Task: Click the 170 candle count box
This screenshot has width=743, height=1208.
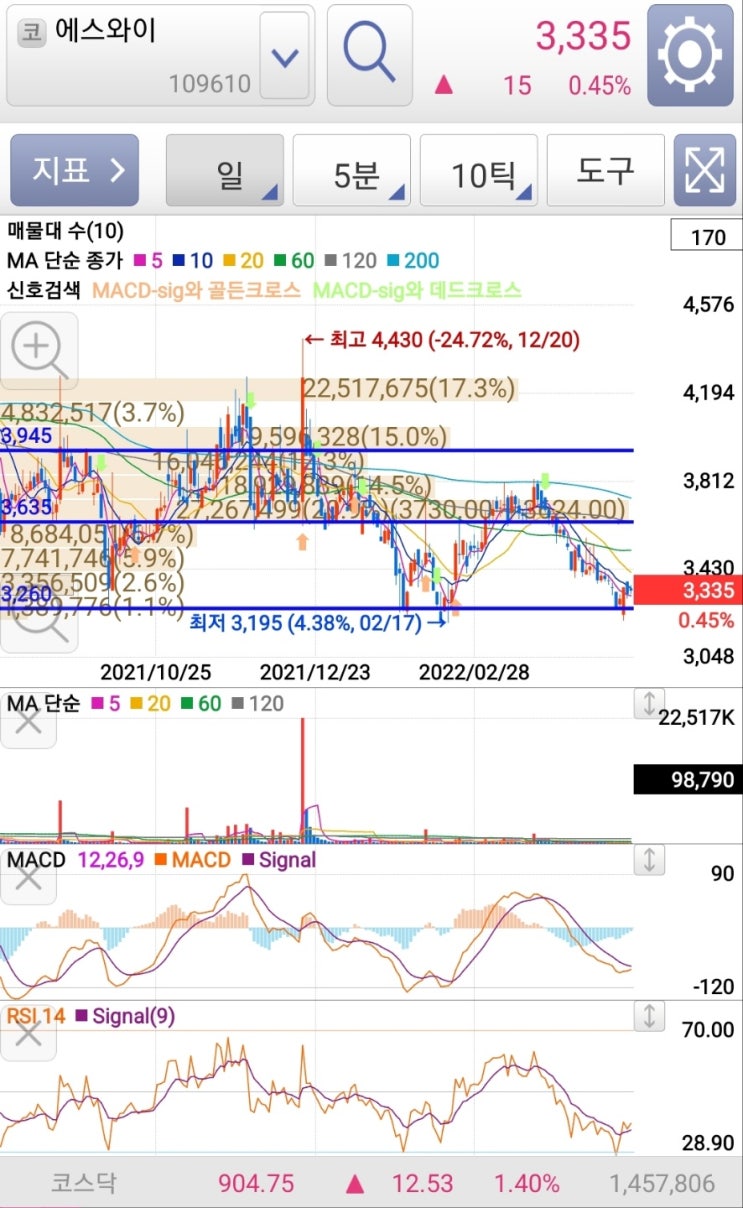Action: (x=707, y=237)
